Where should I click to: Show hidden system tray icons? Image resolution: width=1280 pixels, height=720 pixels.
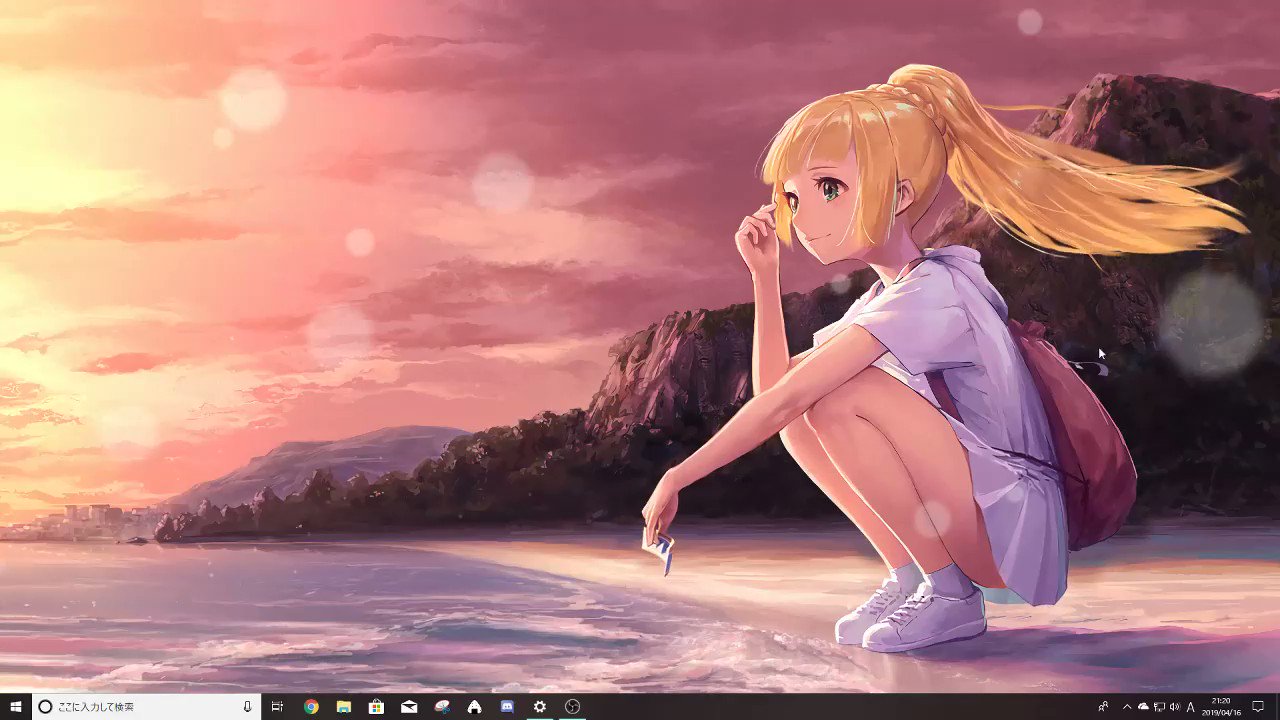[1127, 706]
